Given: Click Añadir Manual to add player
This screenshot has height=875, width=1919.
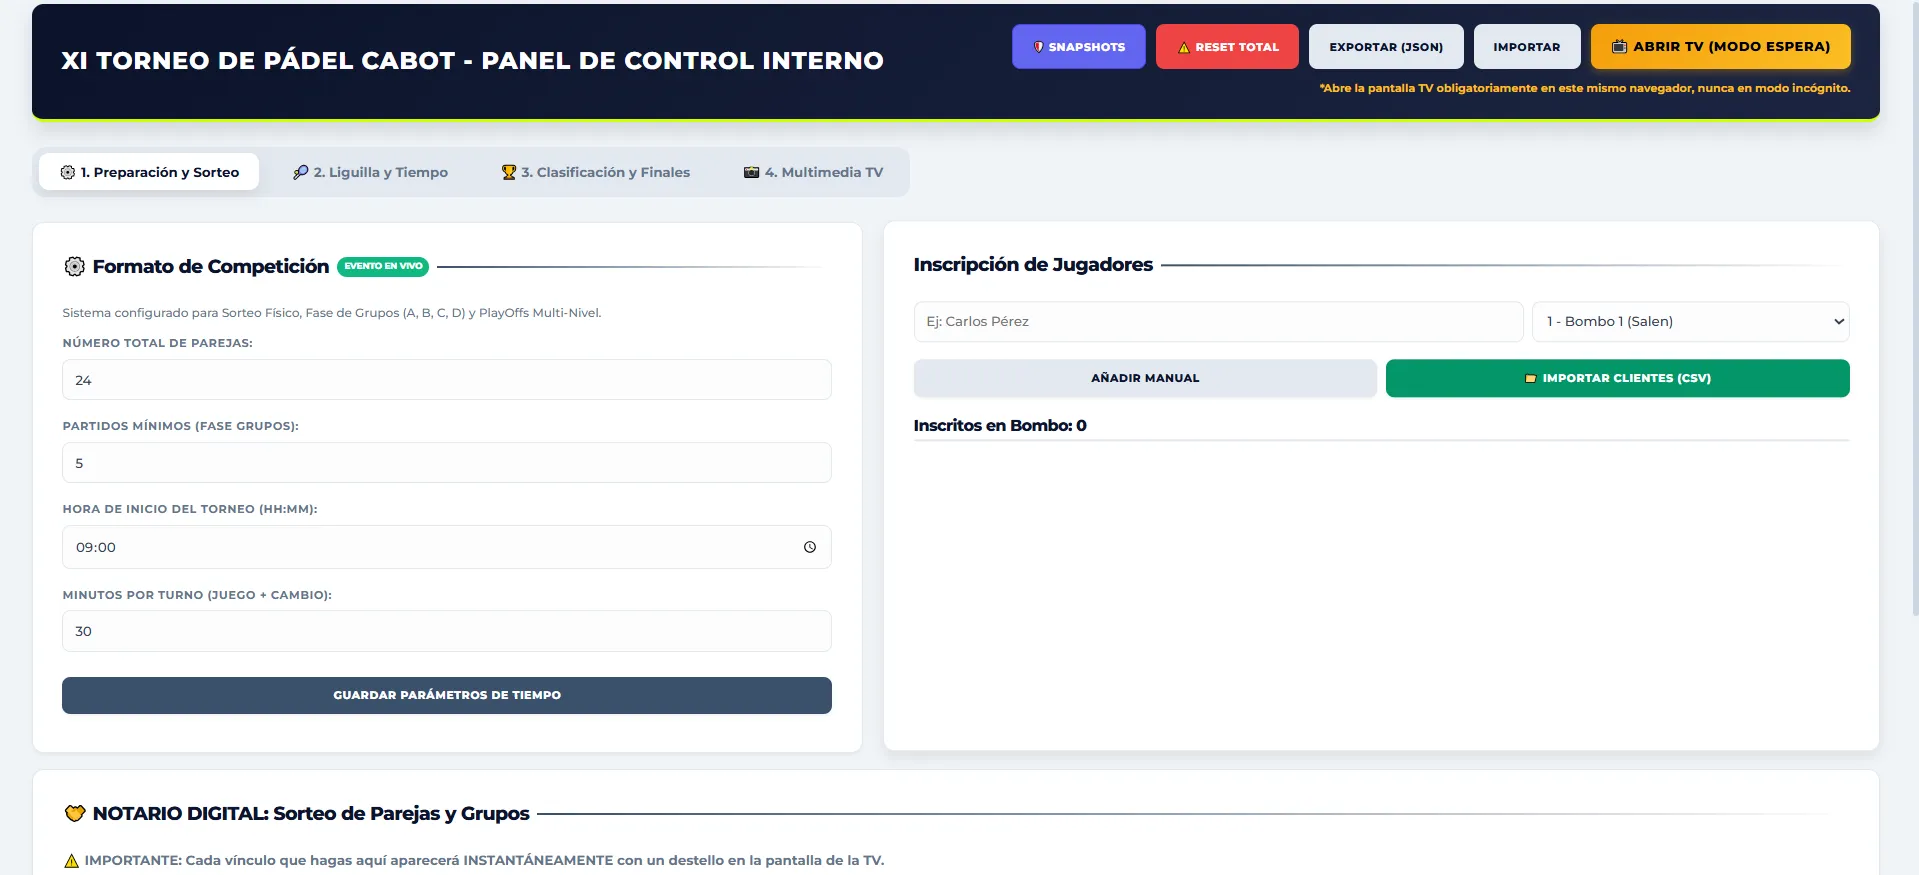Looking at the screenshot, I should (1145, 378).
